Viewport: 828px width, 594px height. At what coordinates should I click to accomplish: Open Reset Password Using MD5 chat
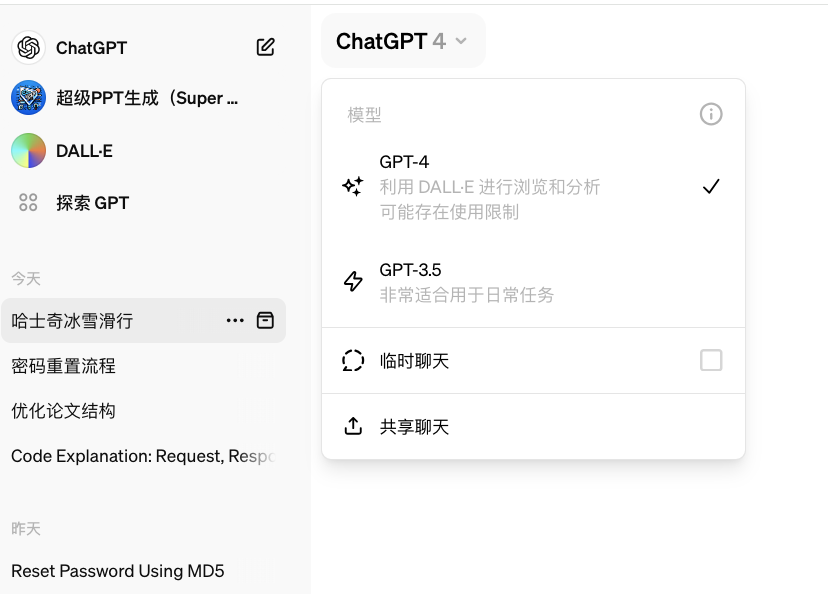click(117, 571)
